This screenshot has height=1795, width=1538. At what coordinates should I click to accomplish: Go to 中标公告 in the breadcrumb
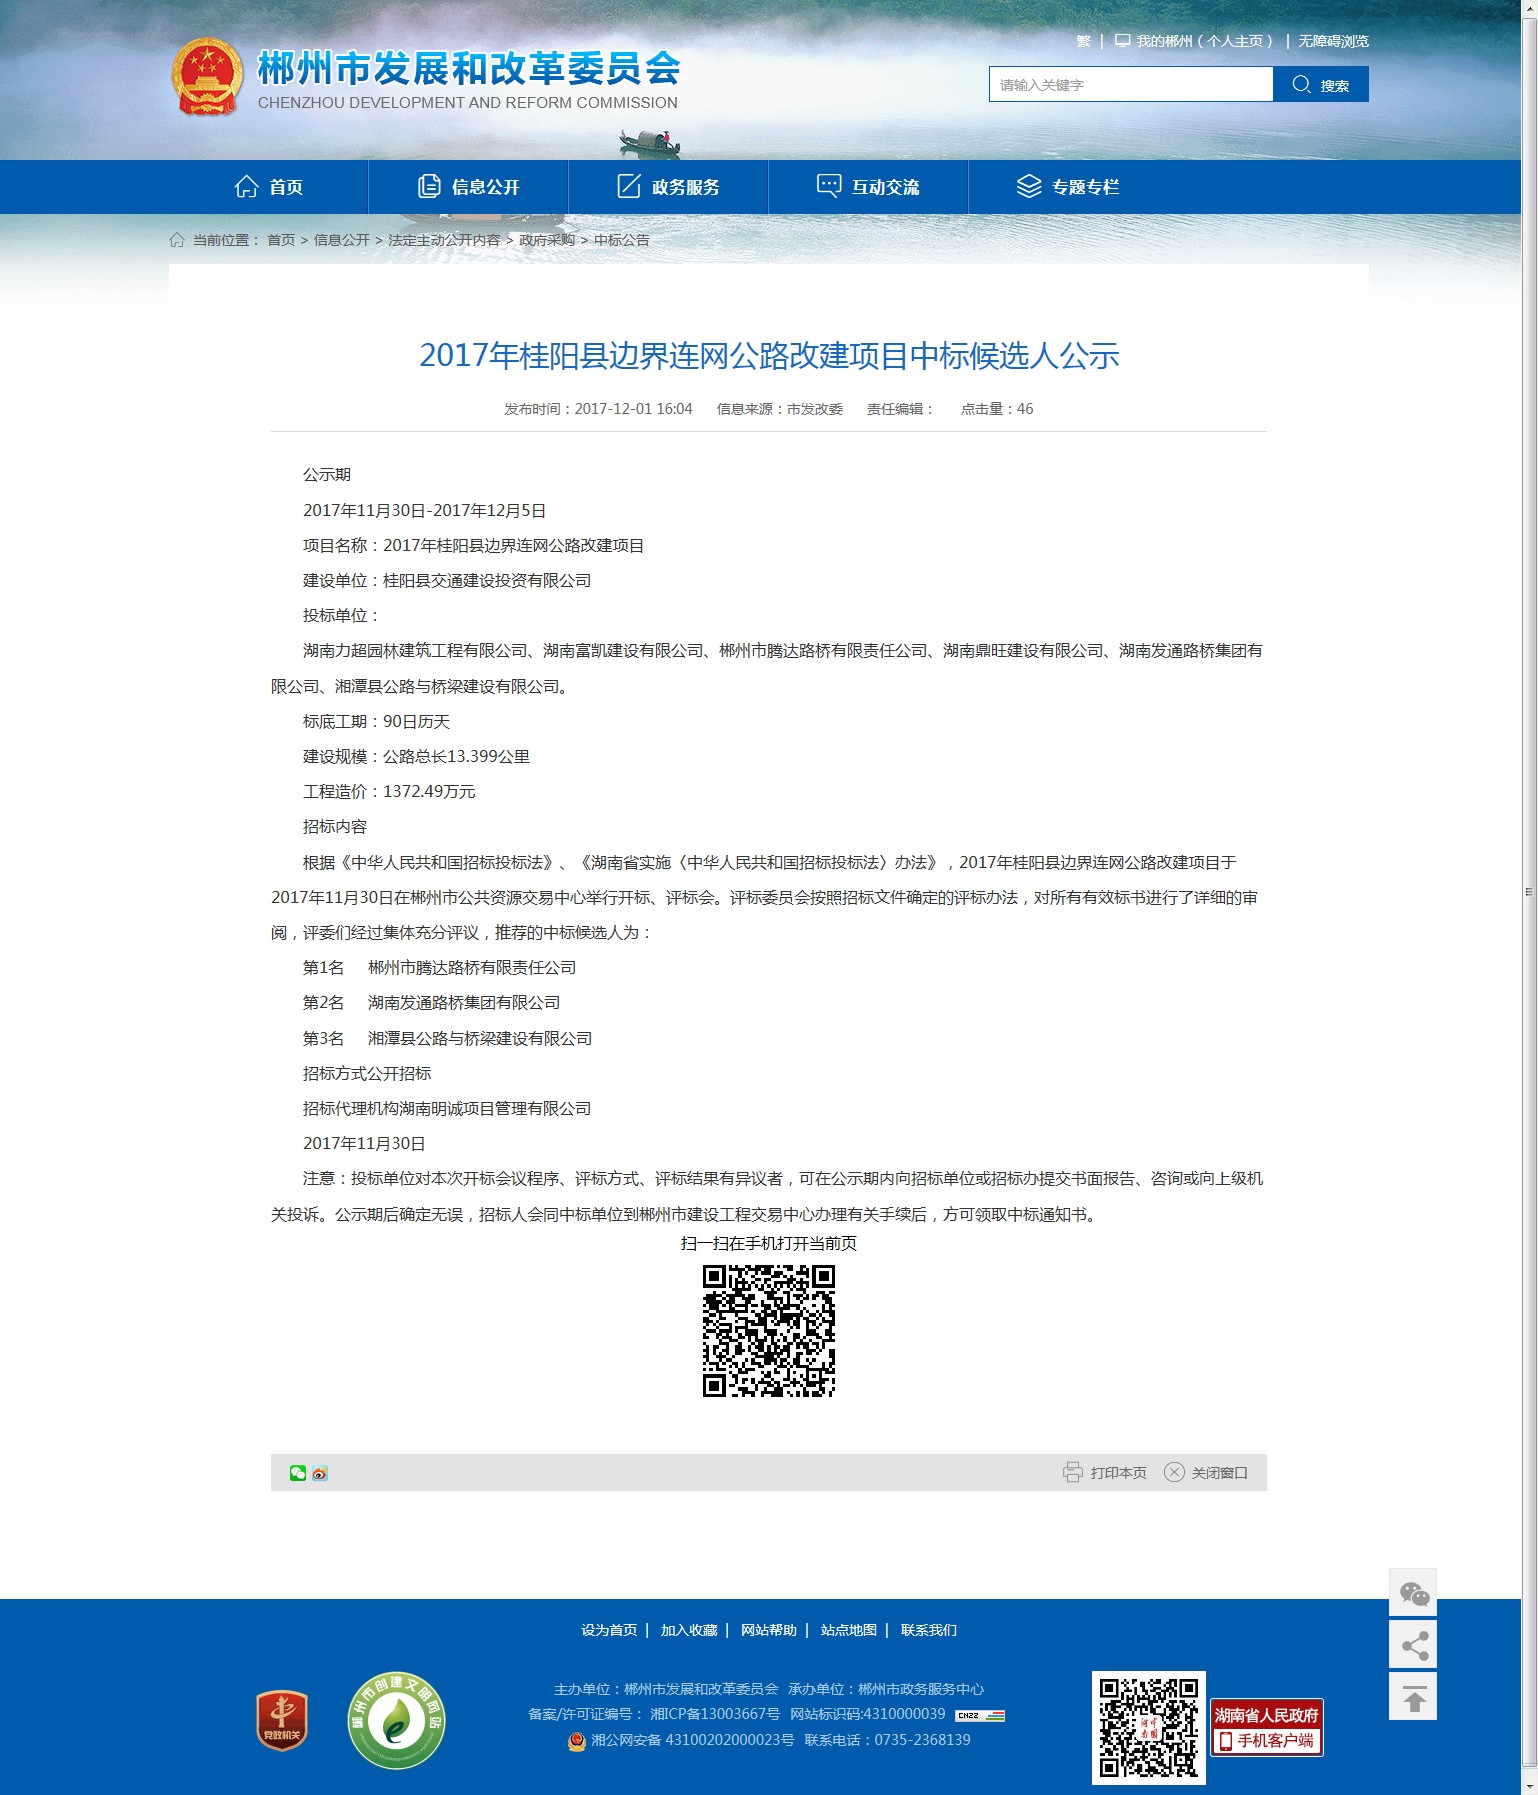622,240
